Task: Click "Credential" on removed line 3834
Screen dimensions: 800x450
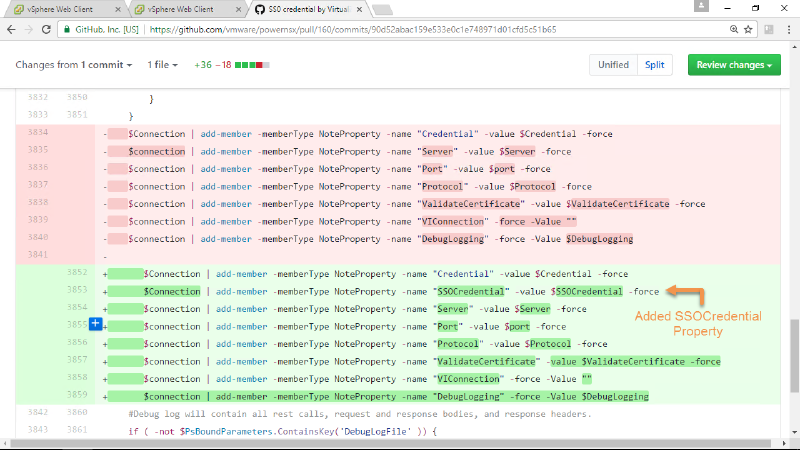Action: (448, 134)
